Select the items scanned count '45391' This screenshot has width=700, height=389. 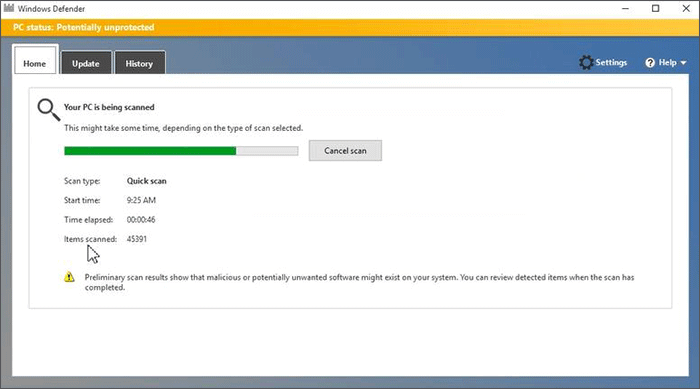click(x=137, y=239)
